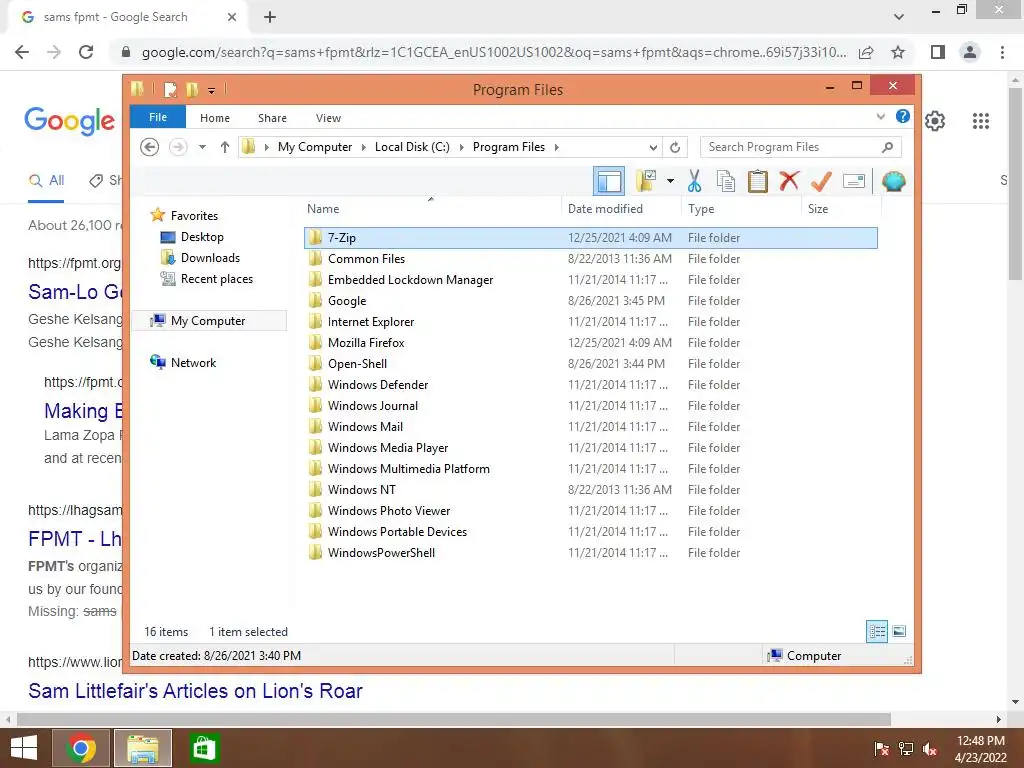1024x768 pixels.
Task: Click the Explorer Help question mark icon
Action: point(903,116)
